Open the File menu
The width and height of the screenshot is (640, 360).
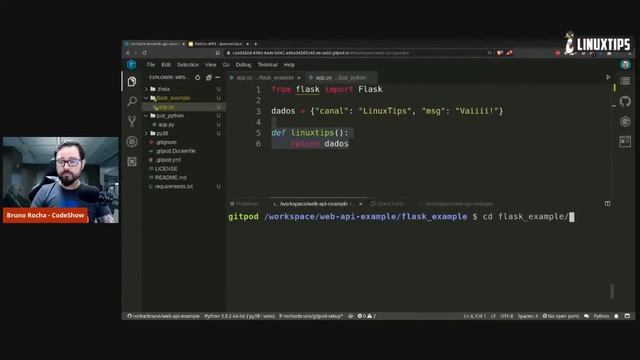[151, 64]
